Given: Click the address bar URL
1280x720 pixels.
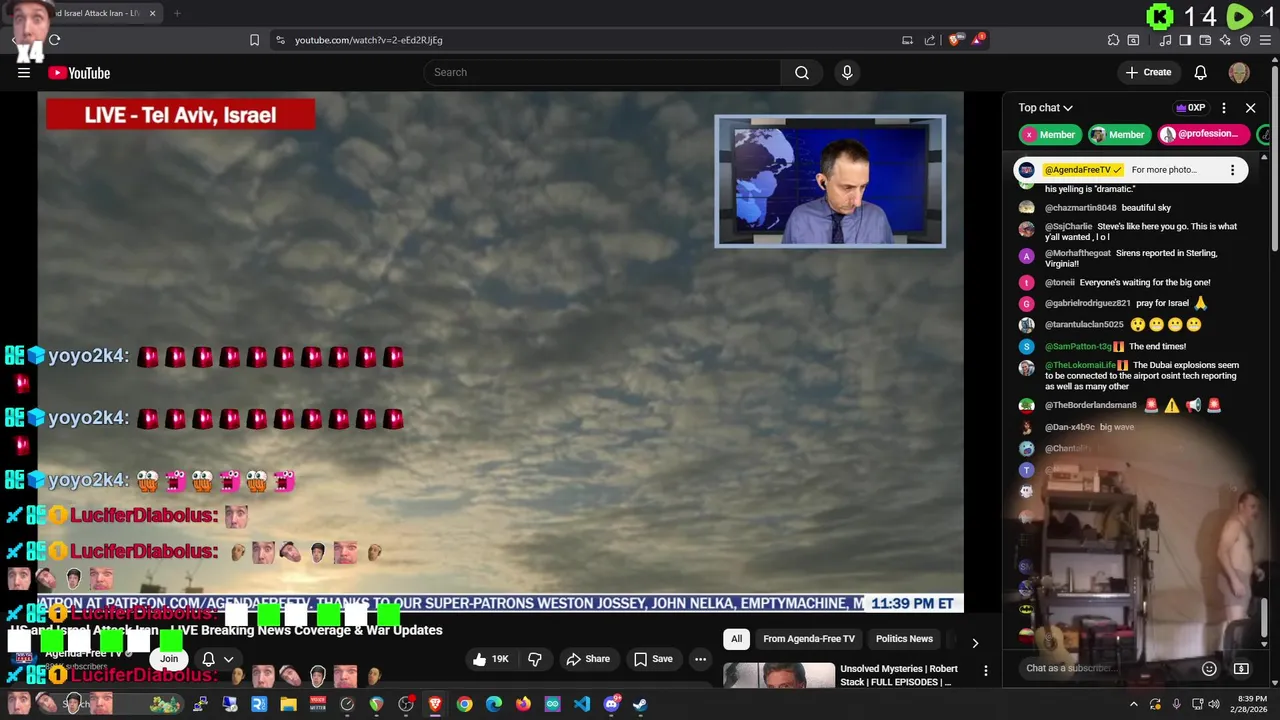Looking at the screenshot, I should click(368, 40).
